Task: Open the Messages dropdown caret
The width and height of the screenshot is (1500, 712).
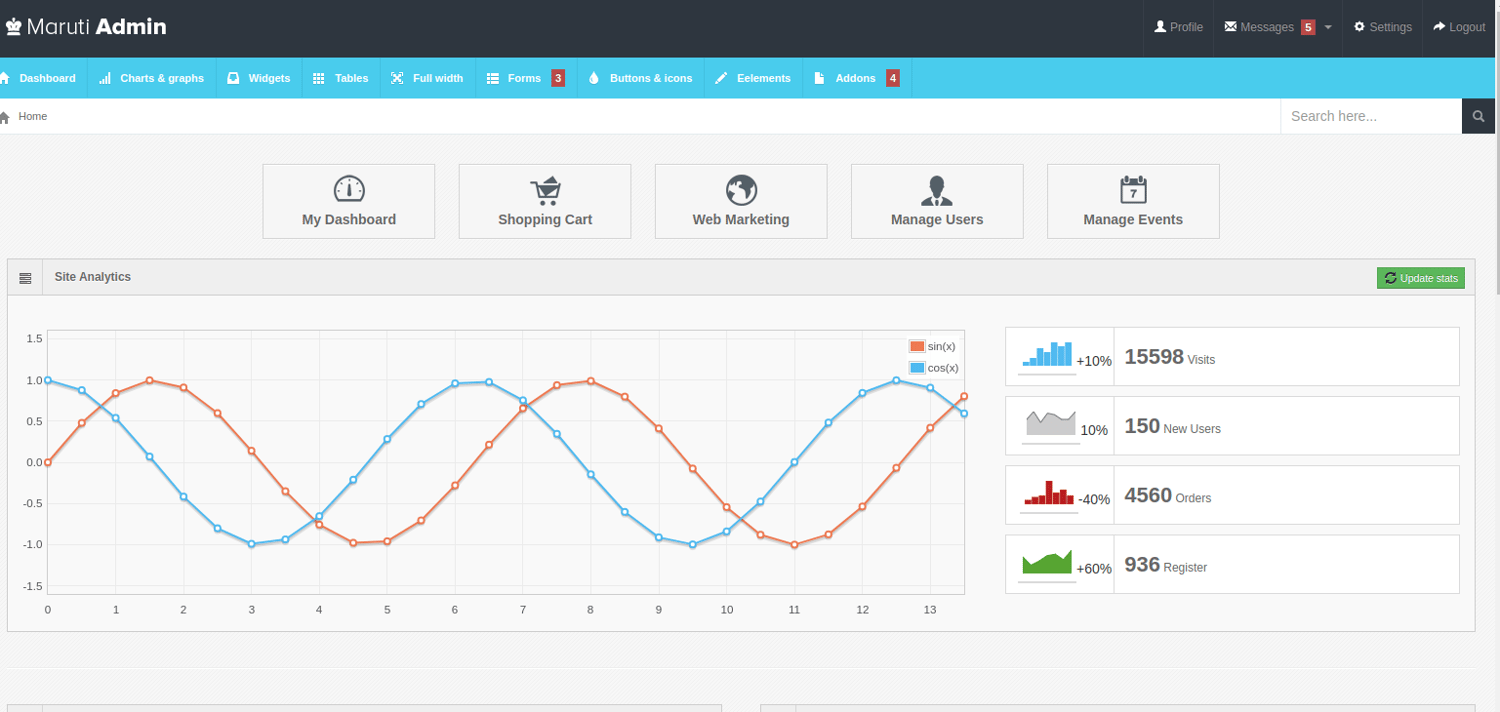Action: pos(1328,28)
